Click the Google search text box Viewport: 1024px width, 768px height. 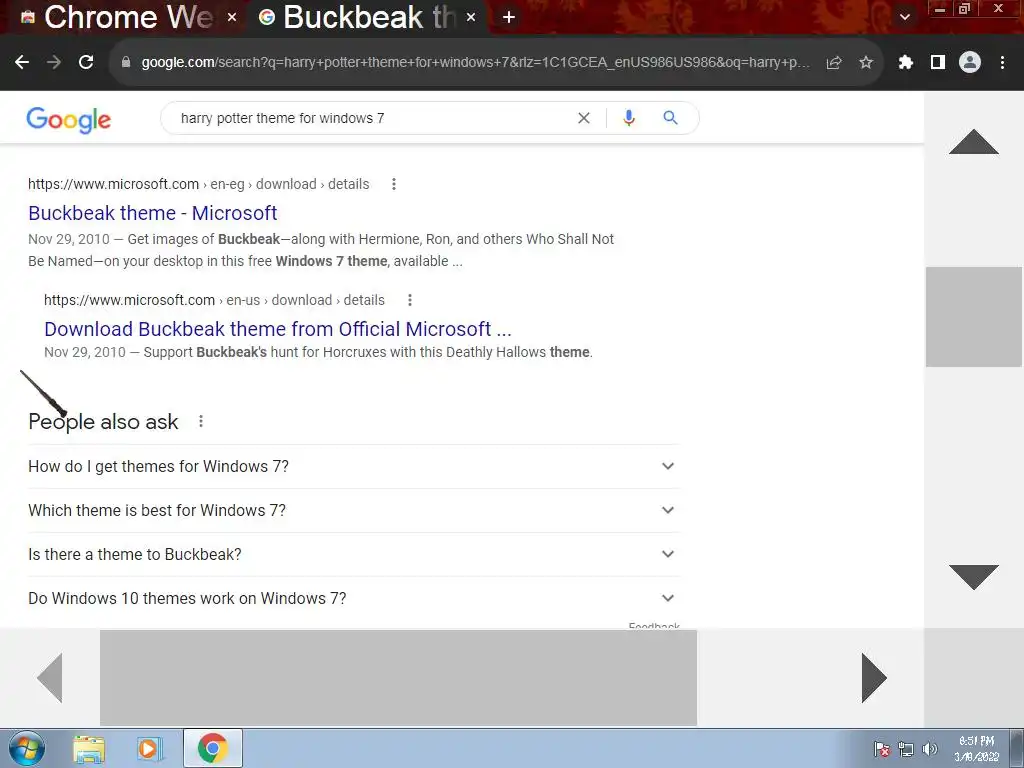pos(372,118)
